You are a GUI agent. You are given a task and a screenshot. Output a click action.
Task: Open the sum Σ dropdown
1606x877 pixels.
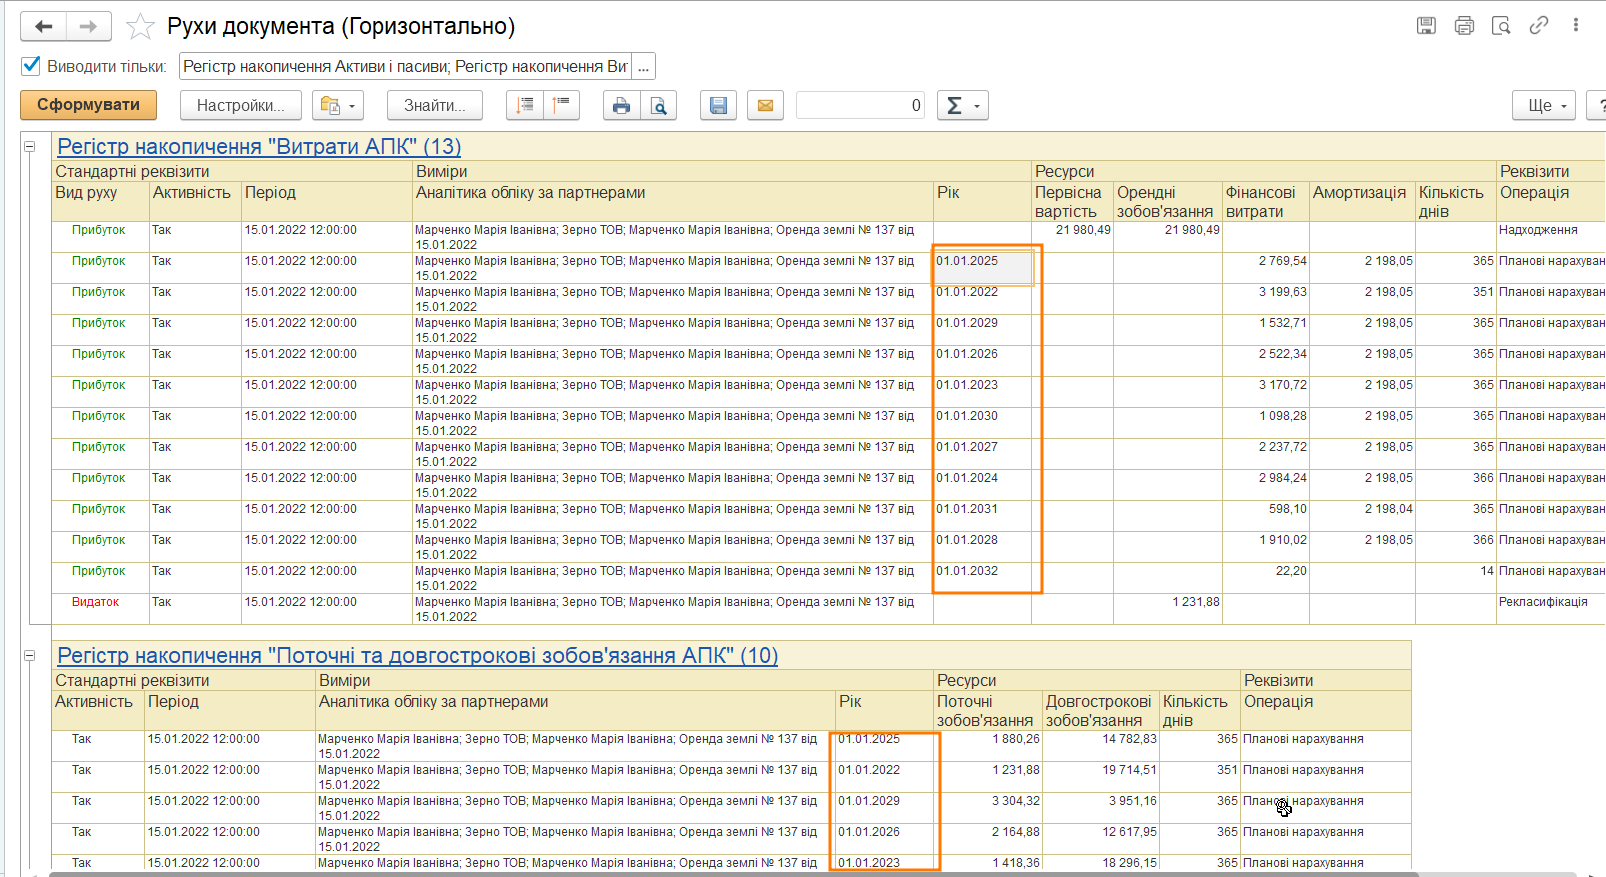[x=962, y=105]
